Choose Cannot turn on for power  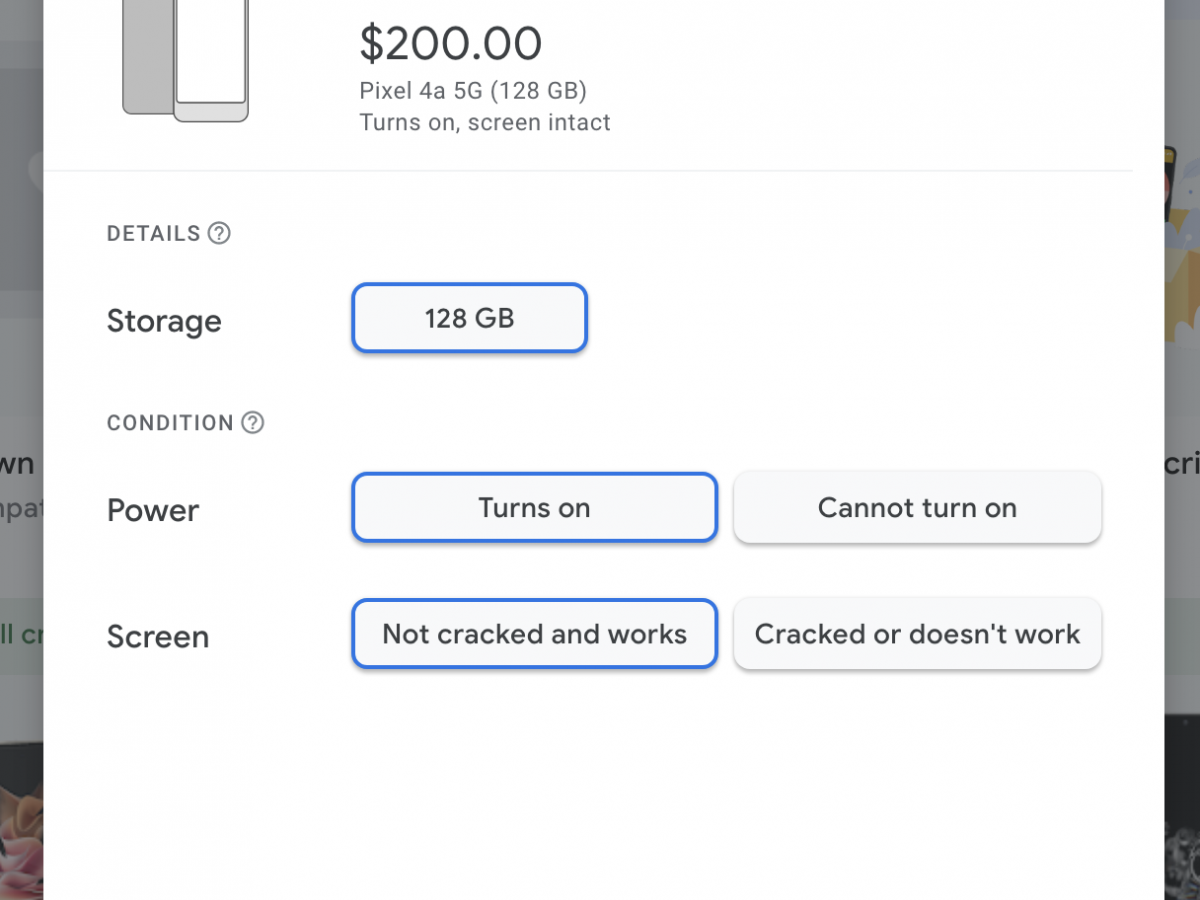click(917, 508)
